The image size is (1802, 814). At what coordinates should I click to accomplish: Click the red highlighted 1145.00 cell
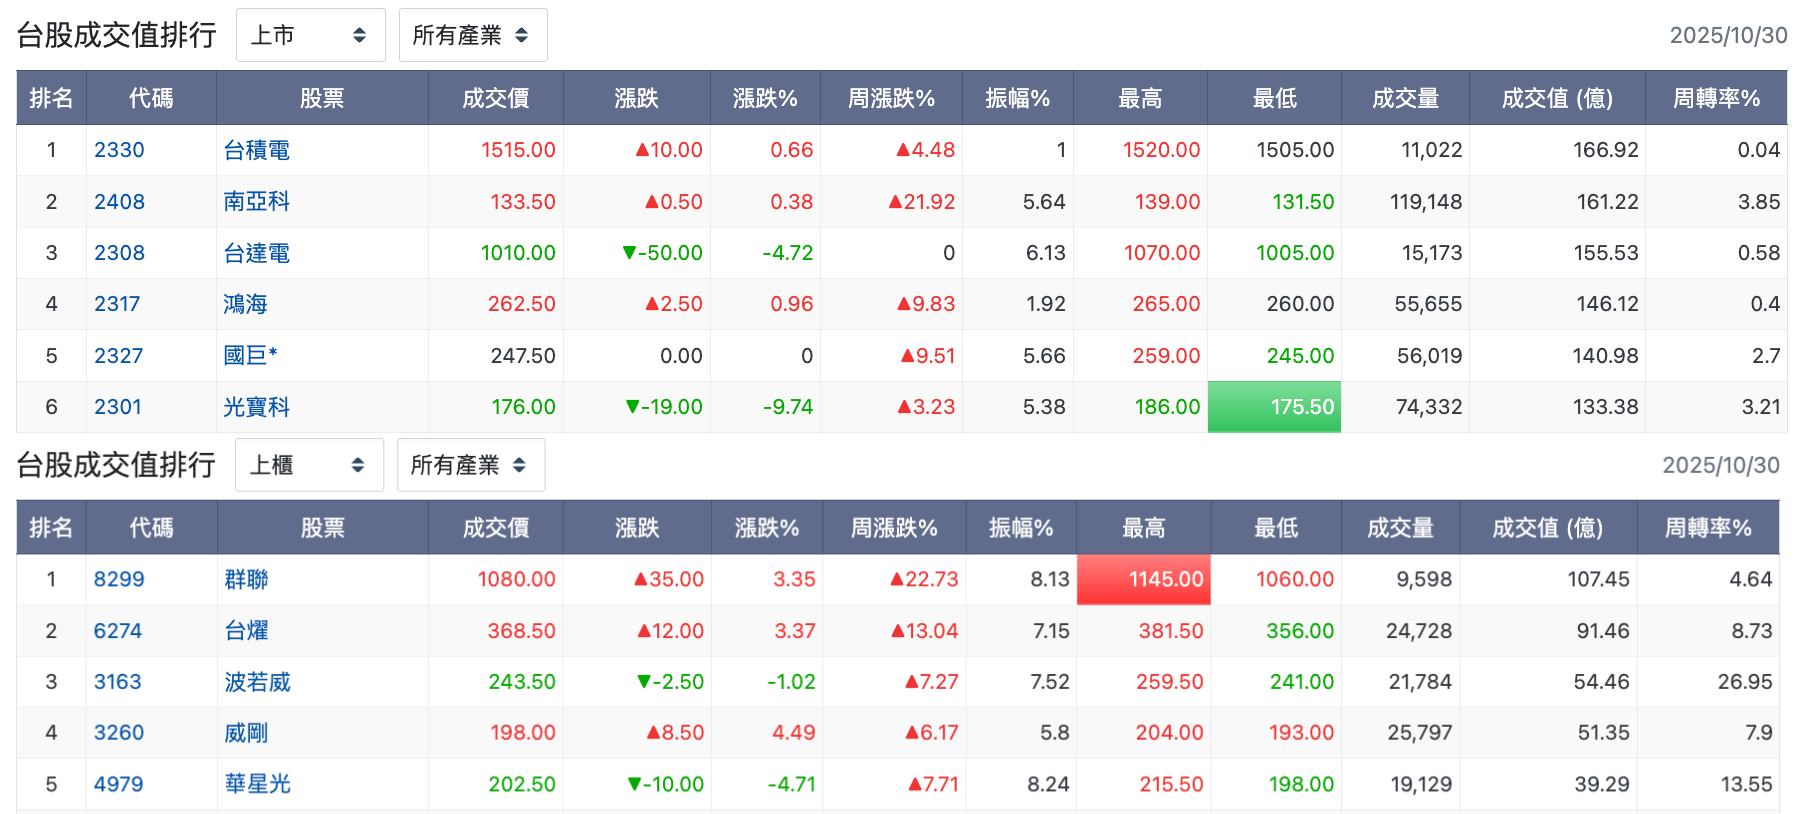tap(1144, 579)
